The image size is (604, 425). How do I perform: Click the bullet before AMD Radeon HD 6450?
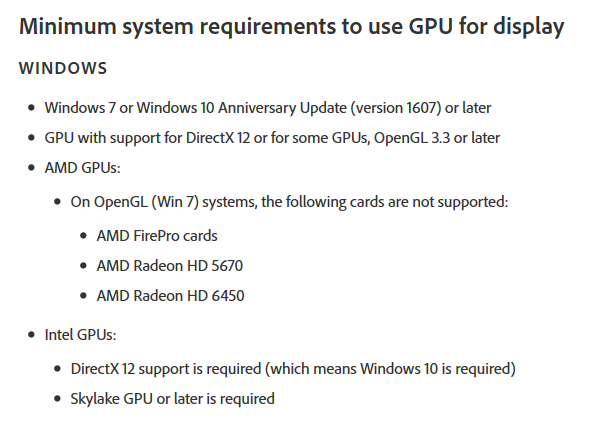pos(85,295)
